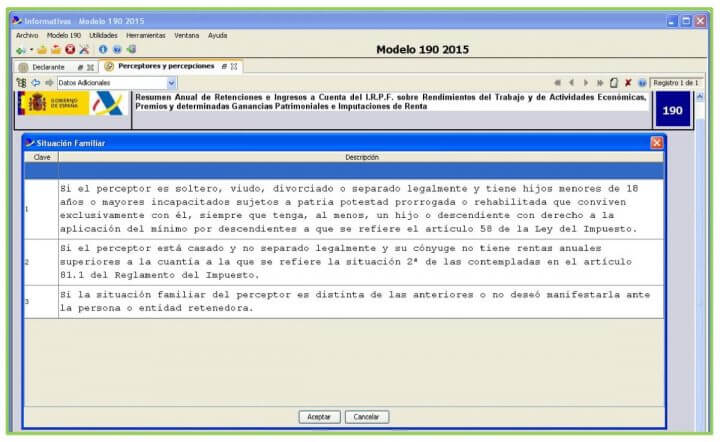This screenshot has width=720, height=442.
Task: Click the 'Resumen Anual de Retenciones' header text
Action: 390,101
